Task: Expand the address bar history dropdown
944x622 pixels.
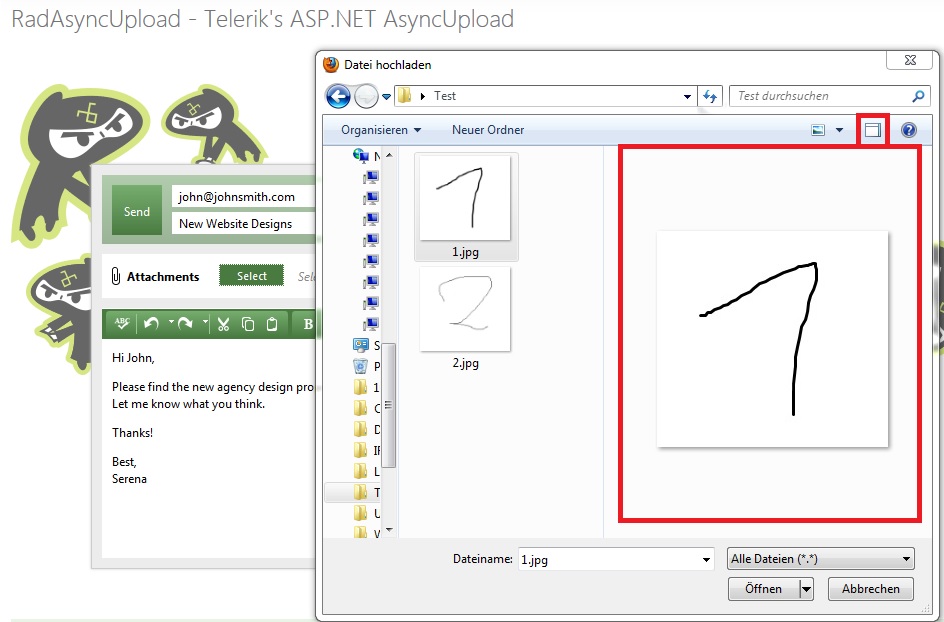Action: pyautogui.click(x=687, y=97)
